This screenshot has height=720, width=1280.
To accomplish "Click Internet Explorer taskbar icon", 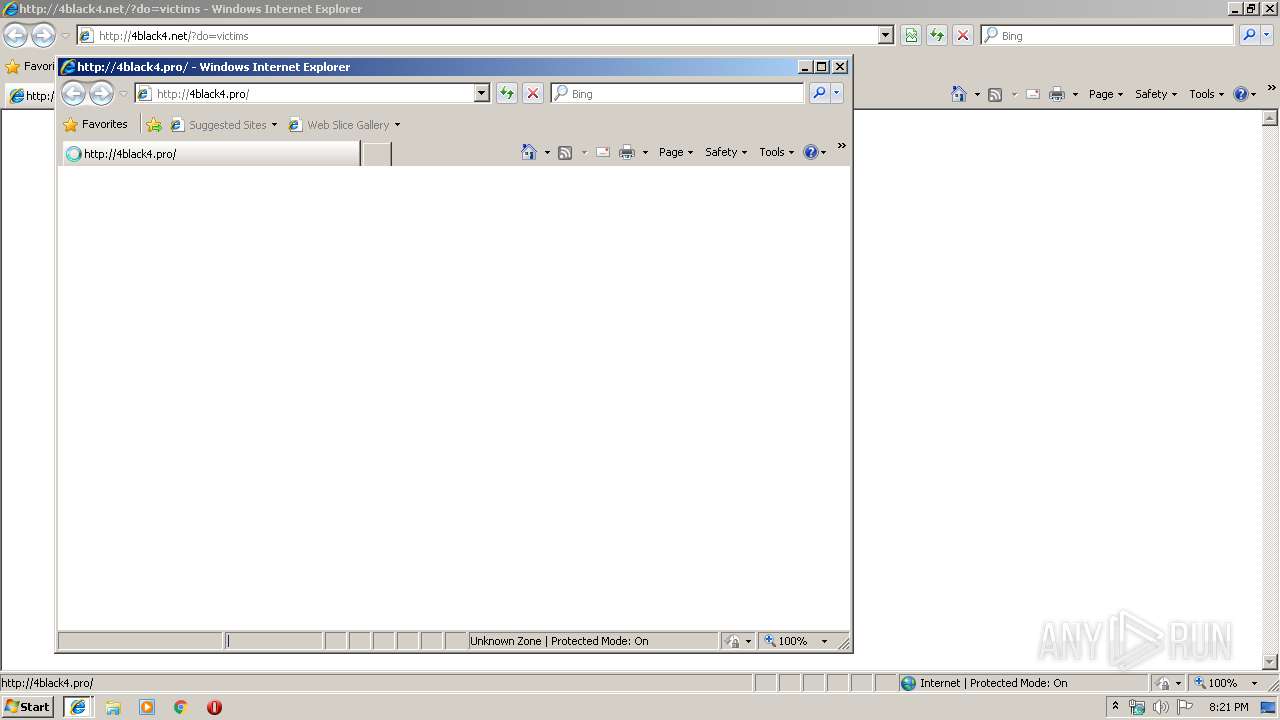I will click(x=78, y=707).
